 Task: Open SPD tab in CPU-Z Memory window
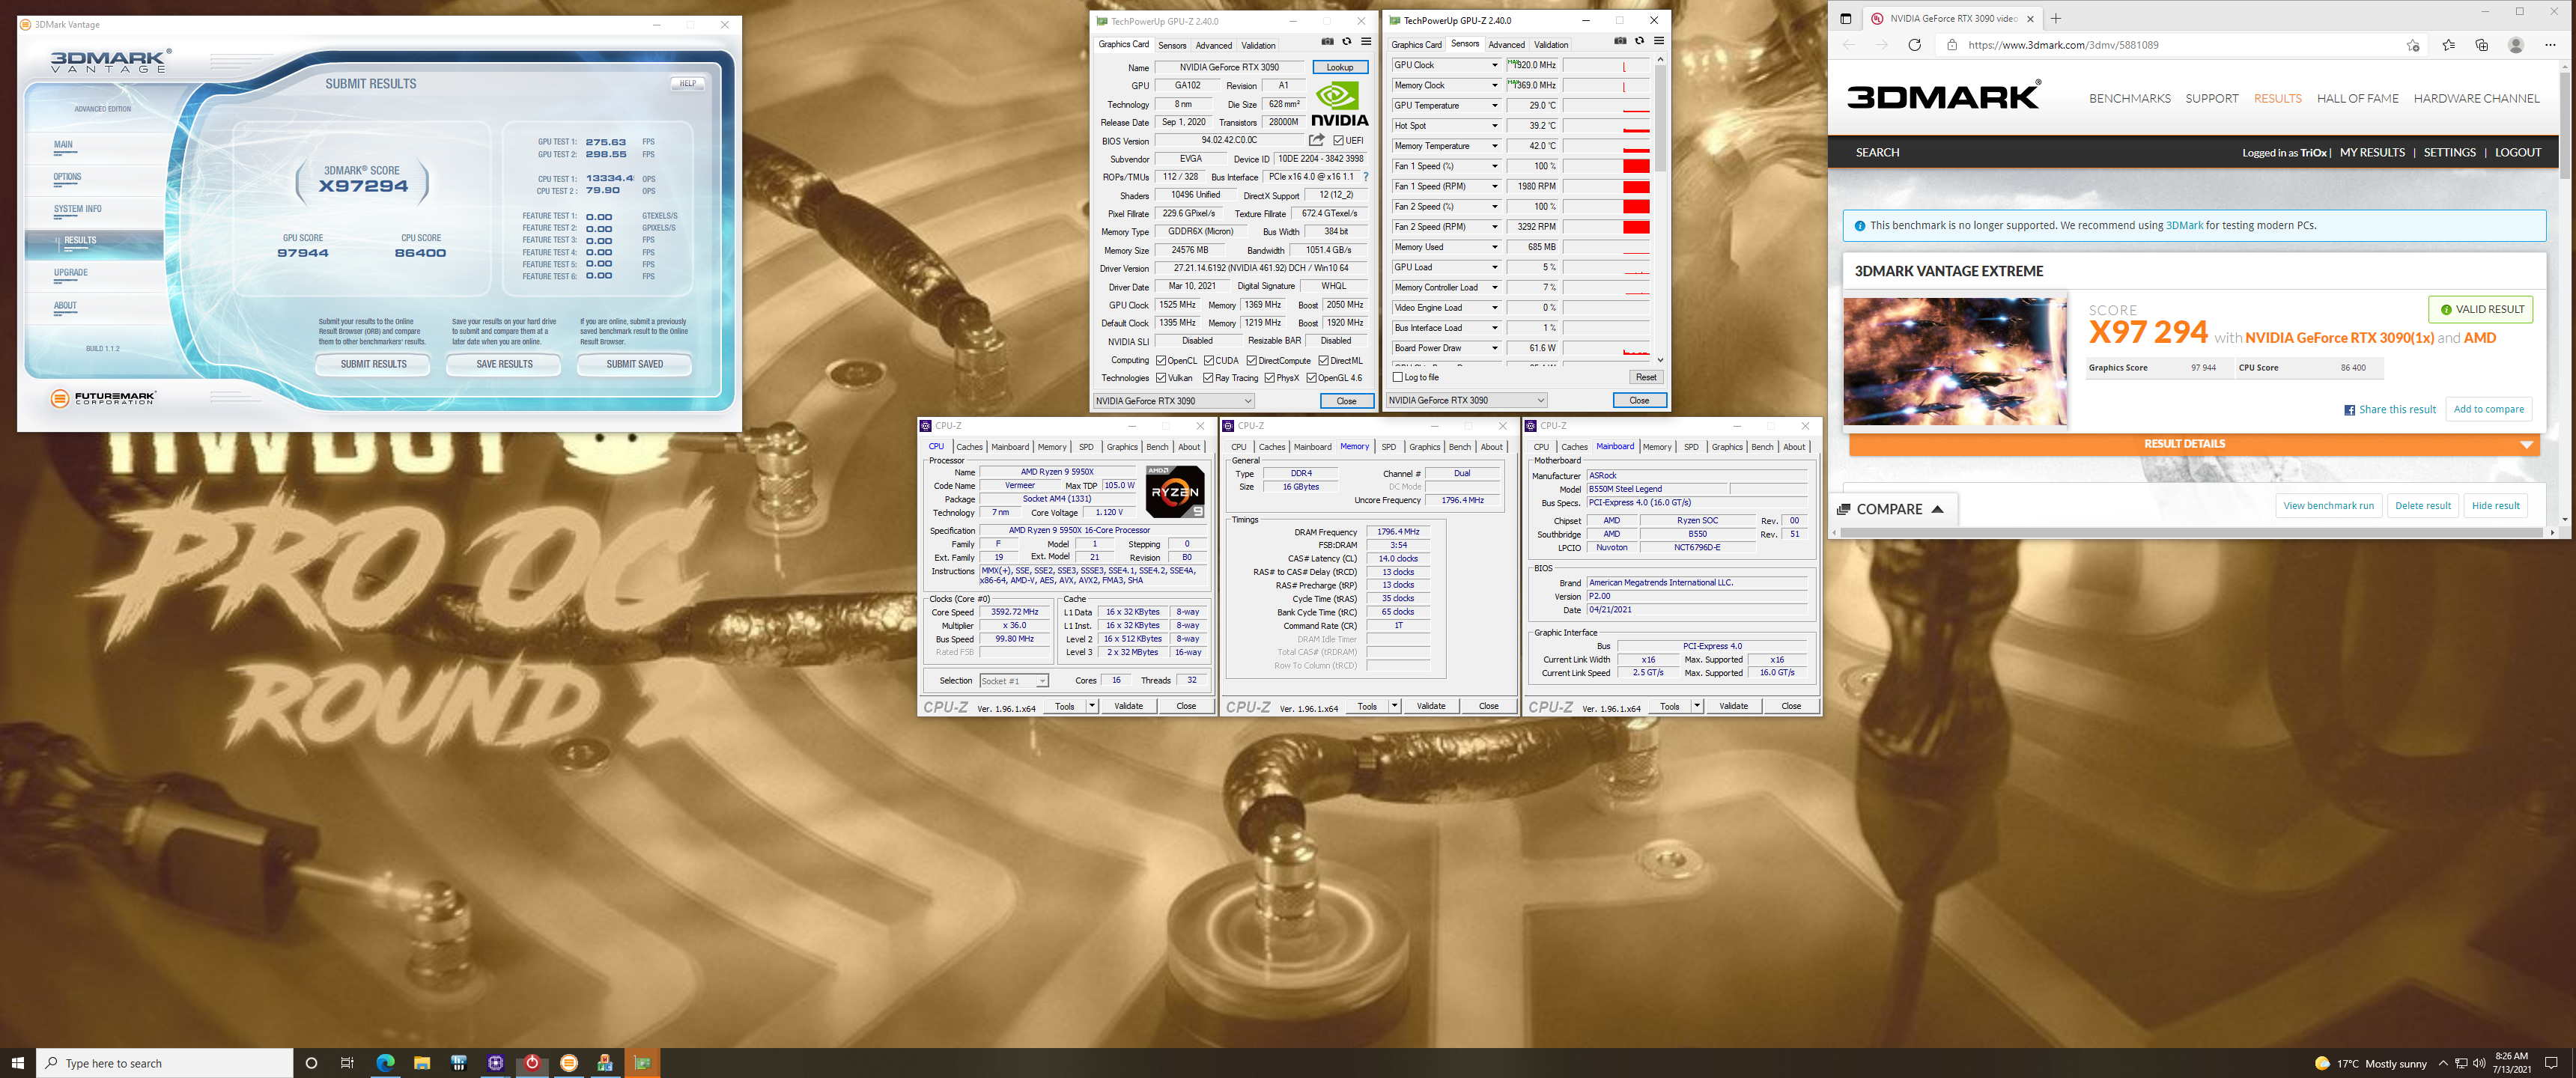point(1388,447)
